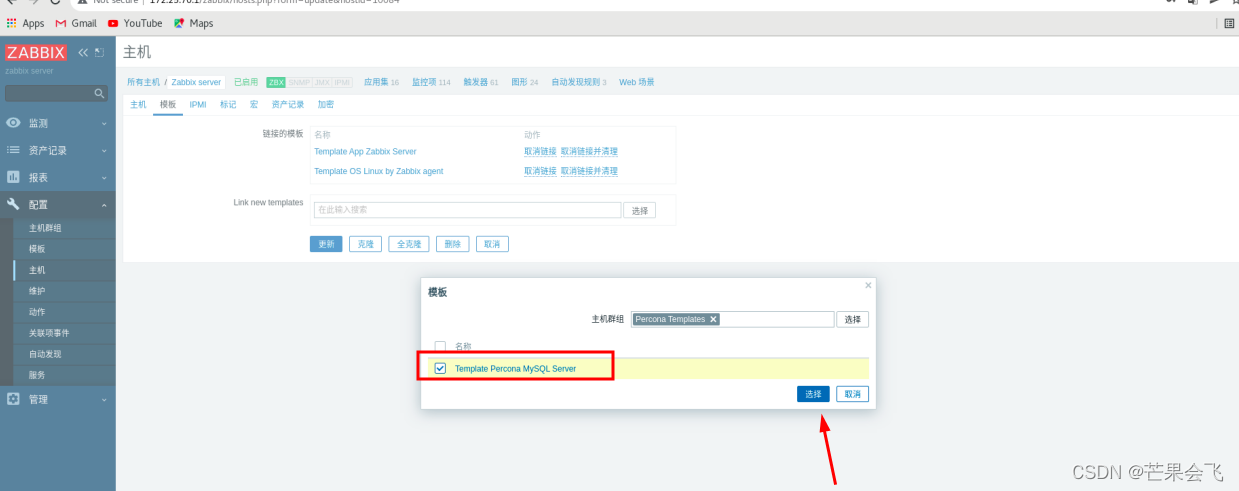Open the Apps grid bookmark
Image resolution: width=1239 pixels, height=491 pixels.
pyautogui.click(x=26, y=23)
